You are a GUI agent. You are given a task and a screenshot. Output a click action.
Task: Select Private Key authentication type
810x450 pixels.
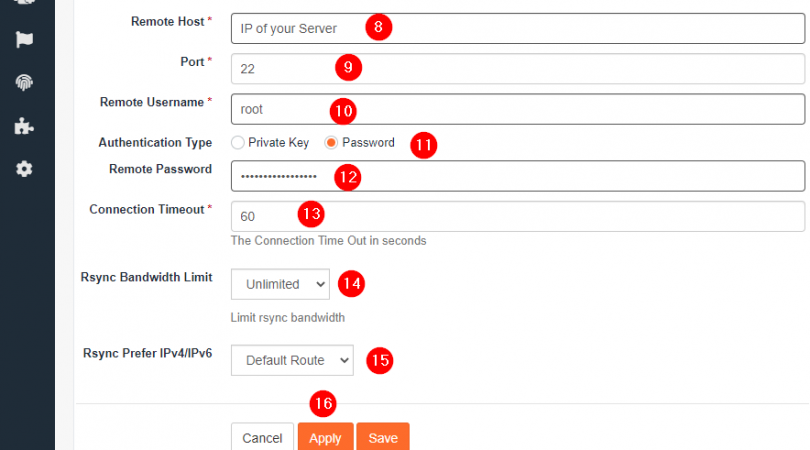(x=238, y=142)
